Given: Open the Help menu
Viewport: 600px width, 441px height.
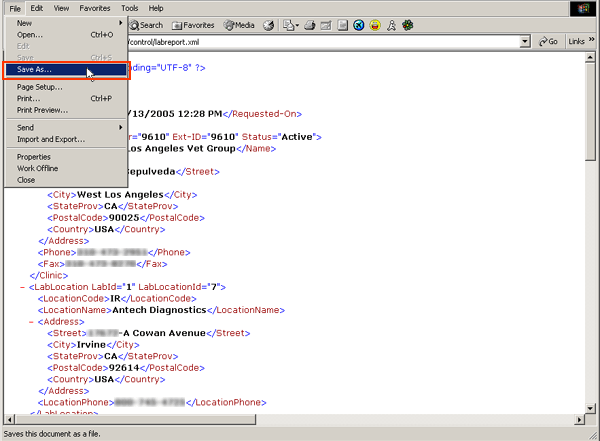Looking at the screenshot, I should (156, 8).
